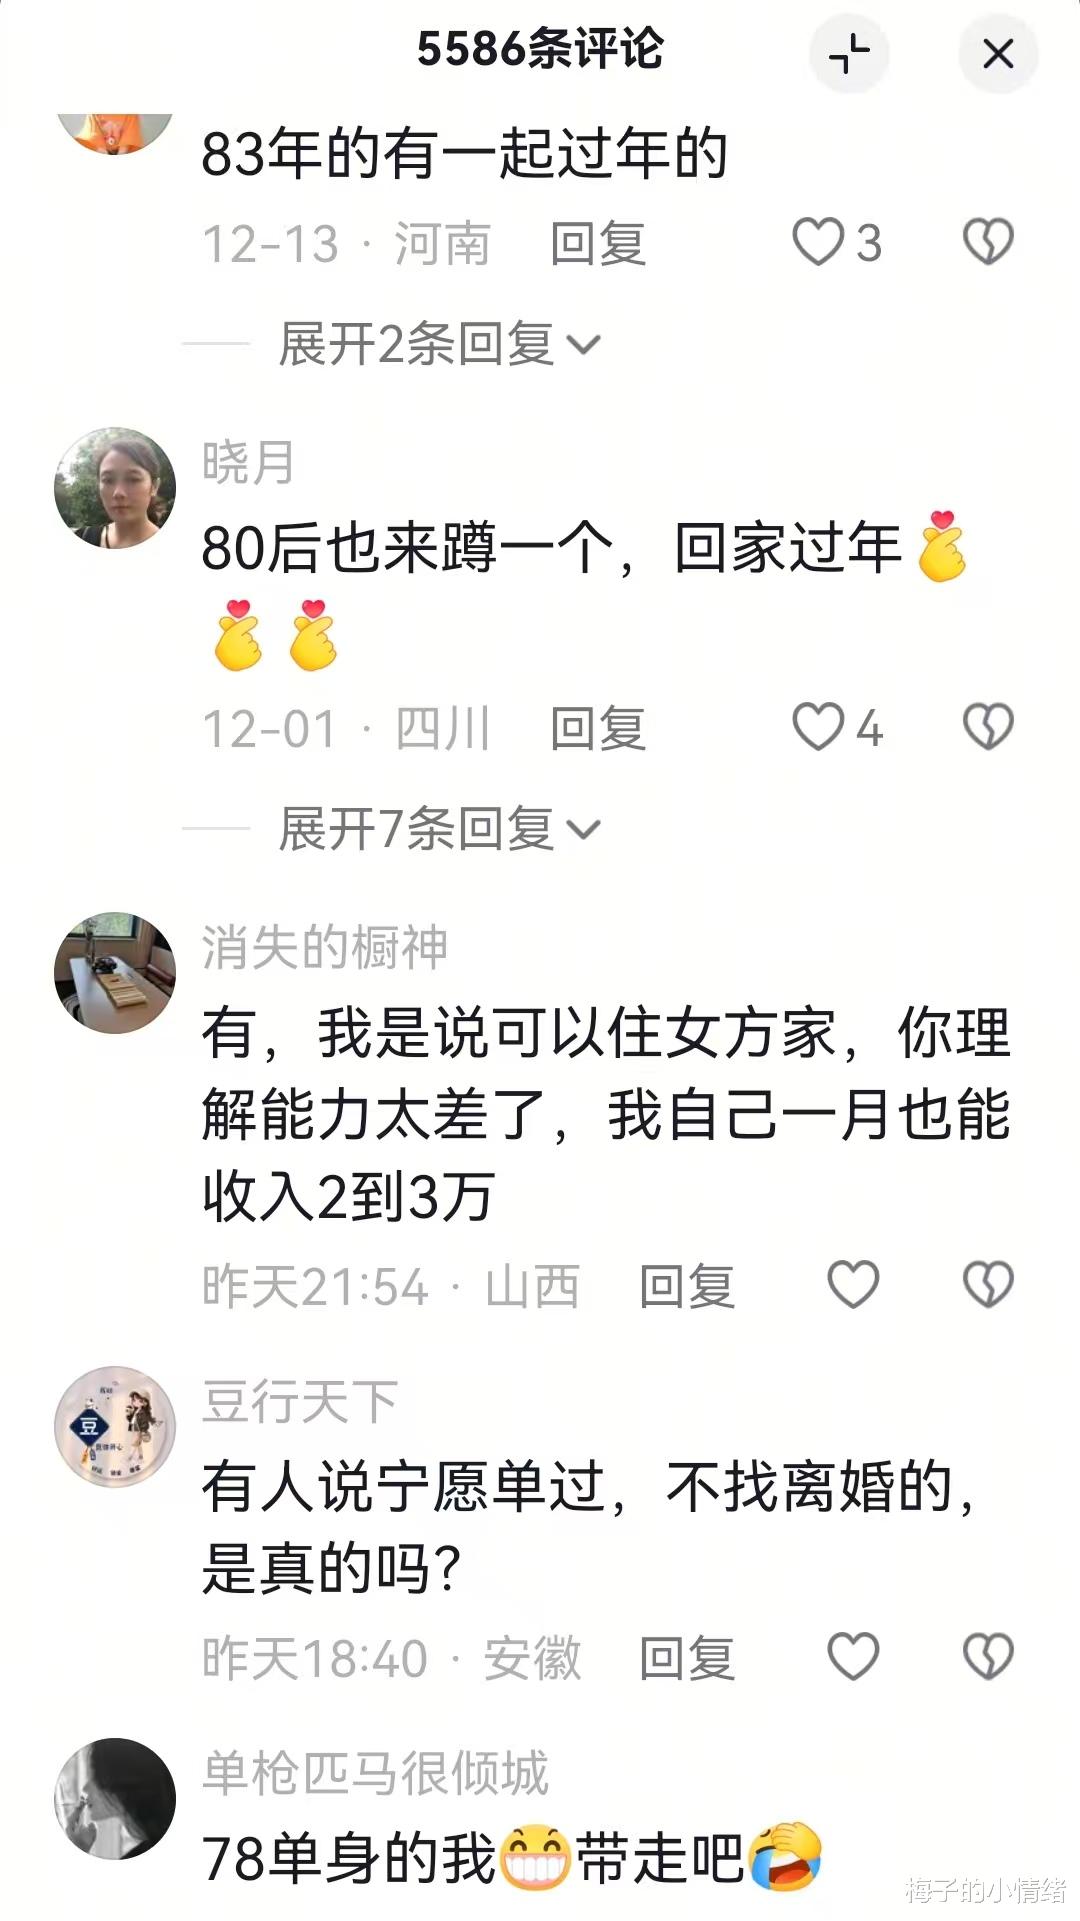This screenshot has width=1080, height=1921.
Task: Dislike 豆行天下's 安徽 comment
Action: (988, 1657)
